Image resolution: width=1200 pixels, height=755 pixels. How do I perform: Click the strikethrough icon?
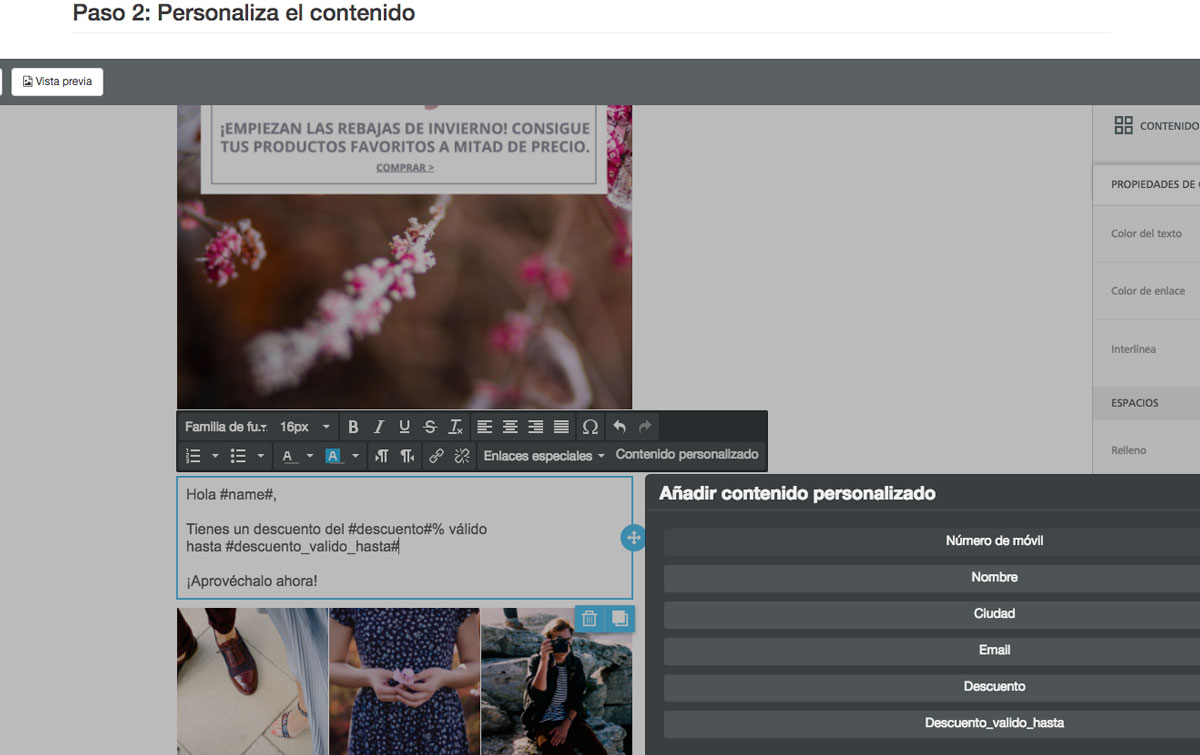coord(430,427)
